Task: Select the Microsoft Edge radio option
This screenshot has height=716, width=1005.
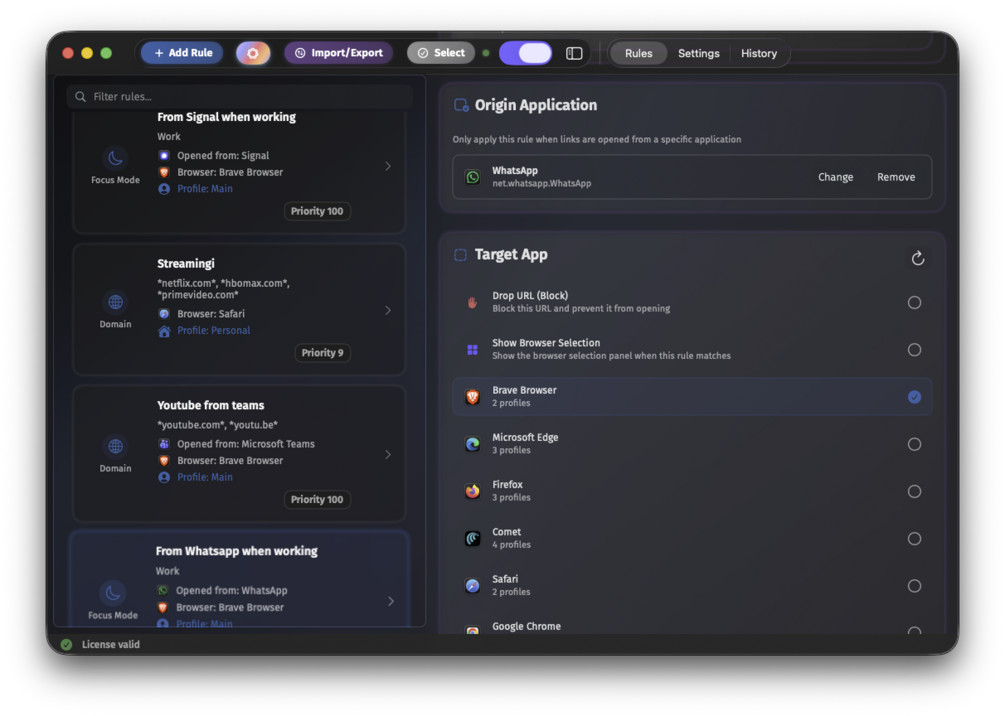Action: coord(914,444)
